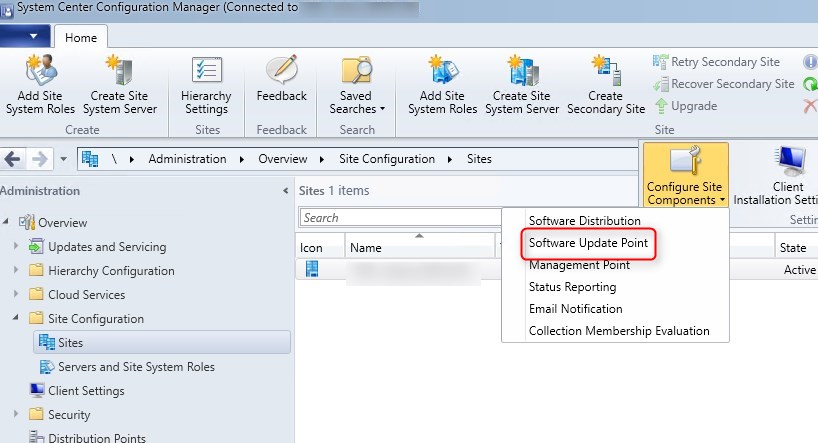Collapse the Administration navigation pane
818x443 pixels.
coord(285,191)
